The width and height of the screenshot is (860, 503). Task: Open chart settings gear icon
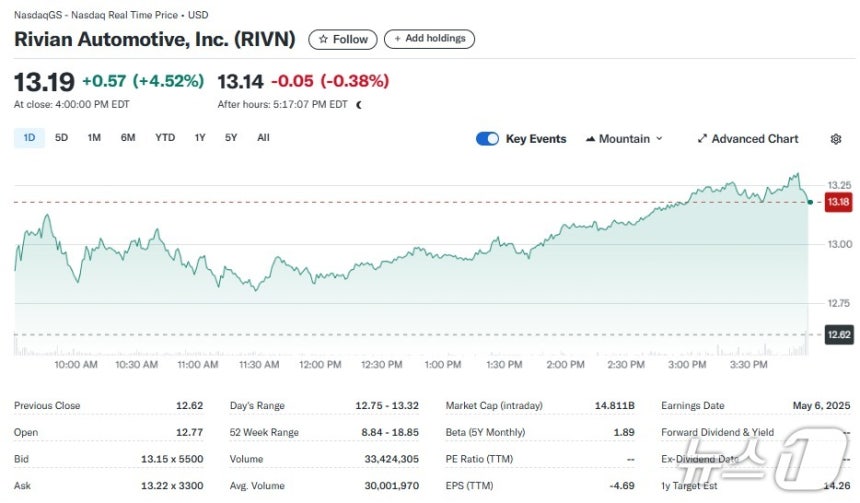[835, 139]
